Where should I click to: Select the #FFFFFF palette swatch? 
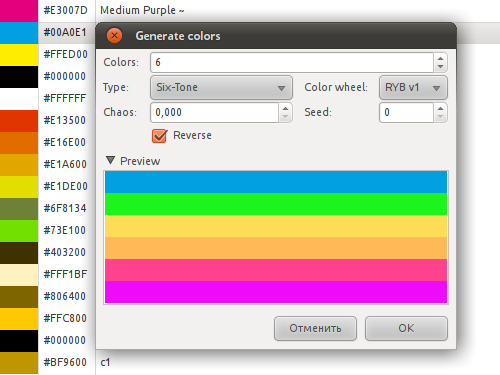point(19,99)
